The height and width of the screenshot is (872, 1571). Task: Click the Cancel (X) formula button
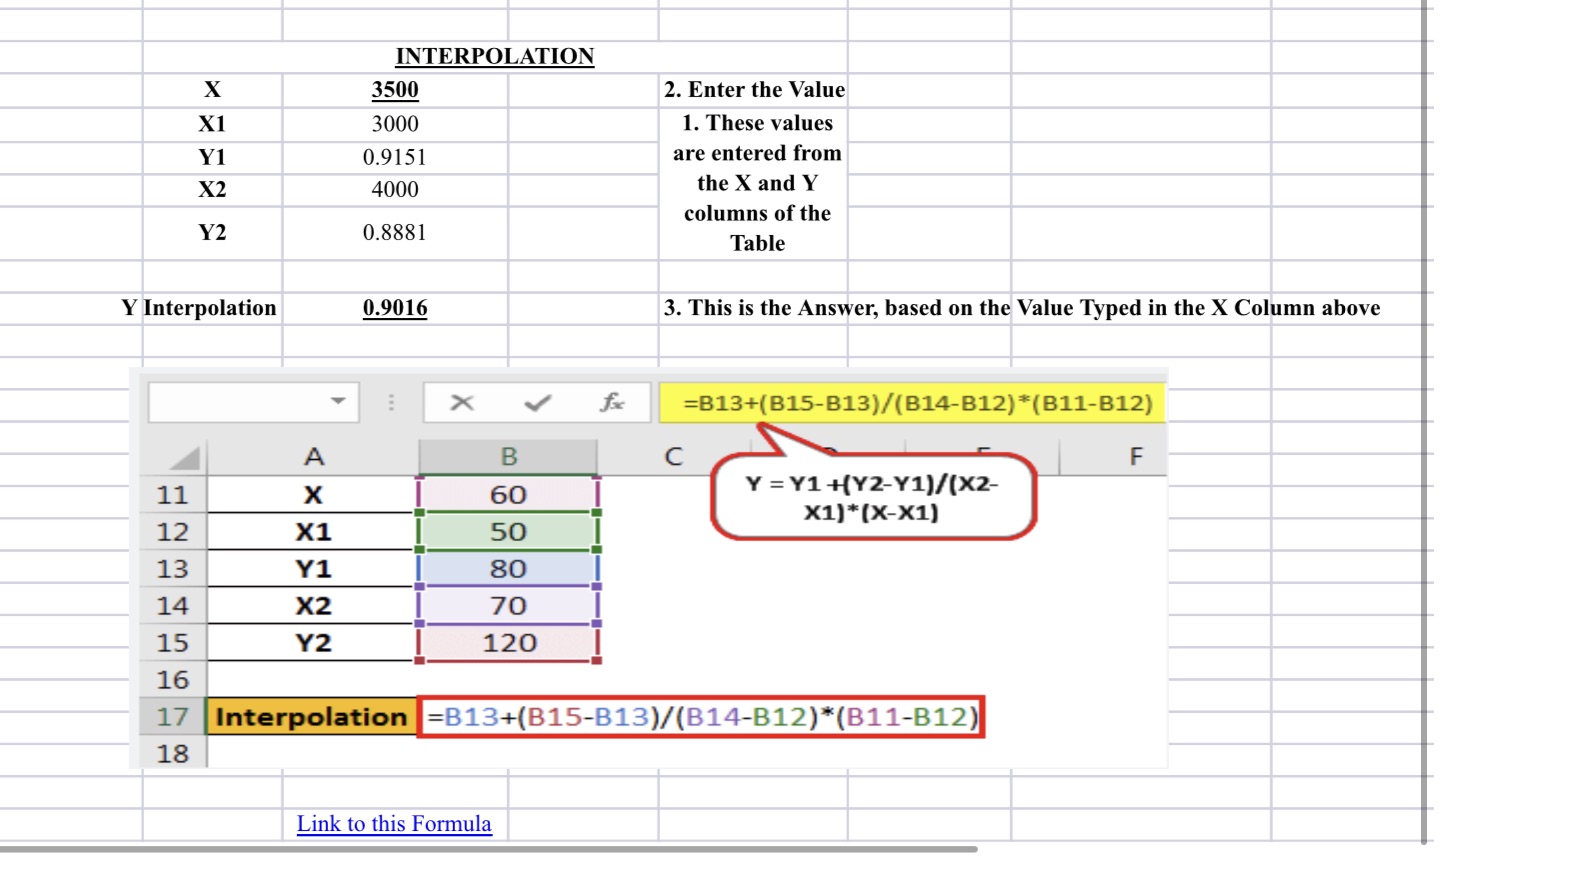(461, 402)
